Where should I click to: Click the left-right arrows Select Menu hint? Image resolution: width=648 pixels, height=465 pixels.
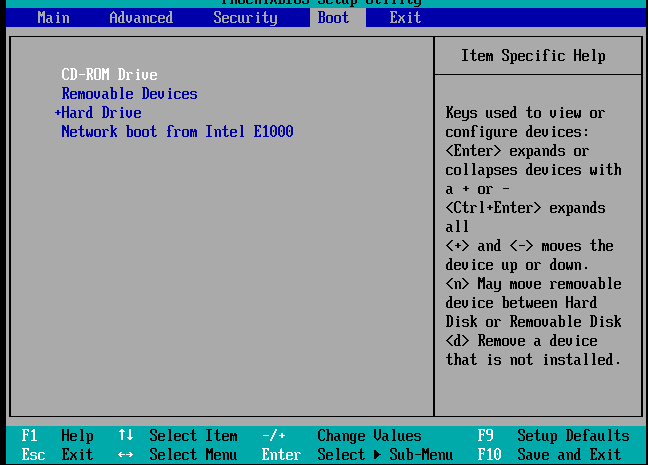(x=178, y=455)
